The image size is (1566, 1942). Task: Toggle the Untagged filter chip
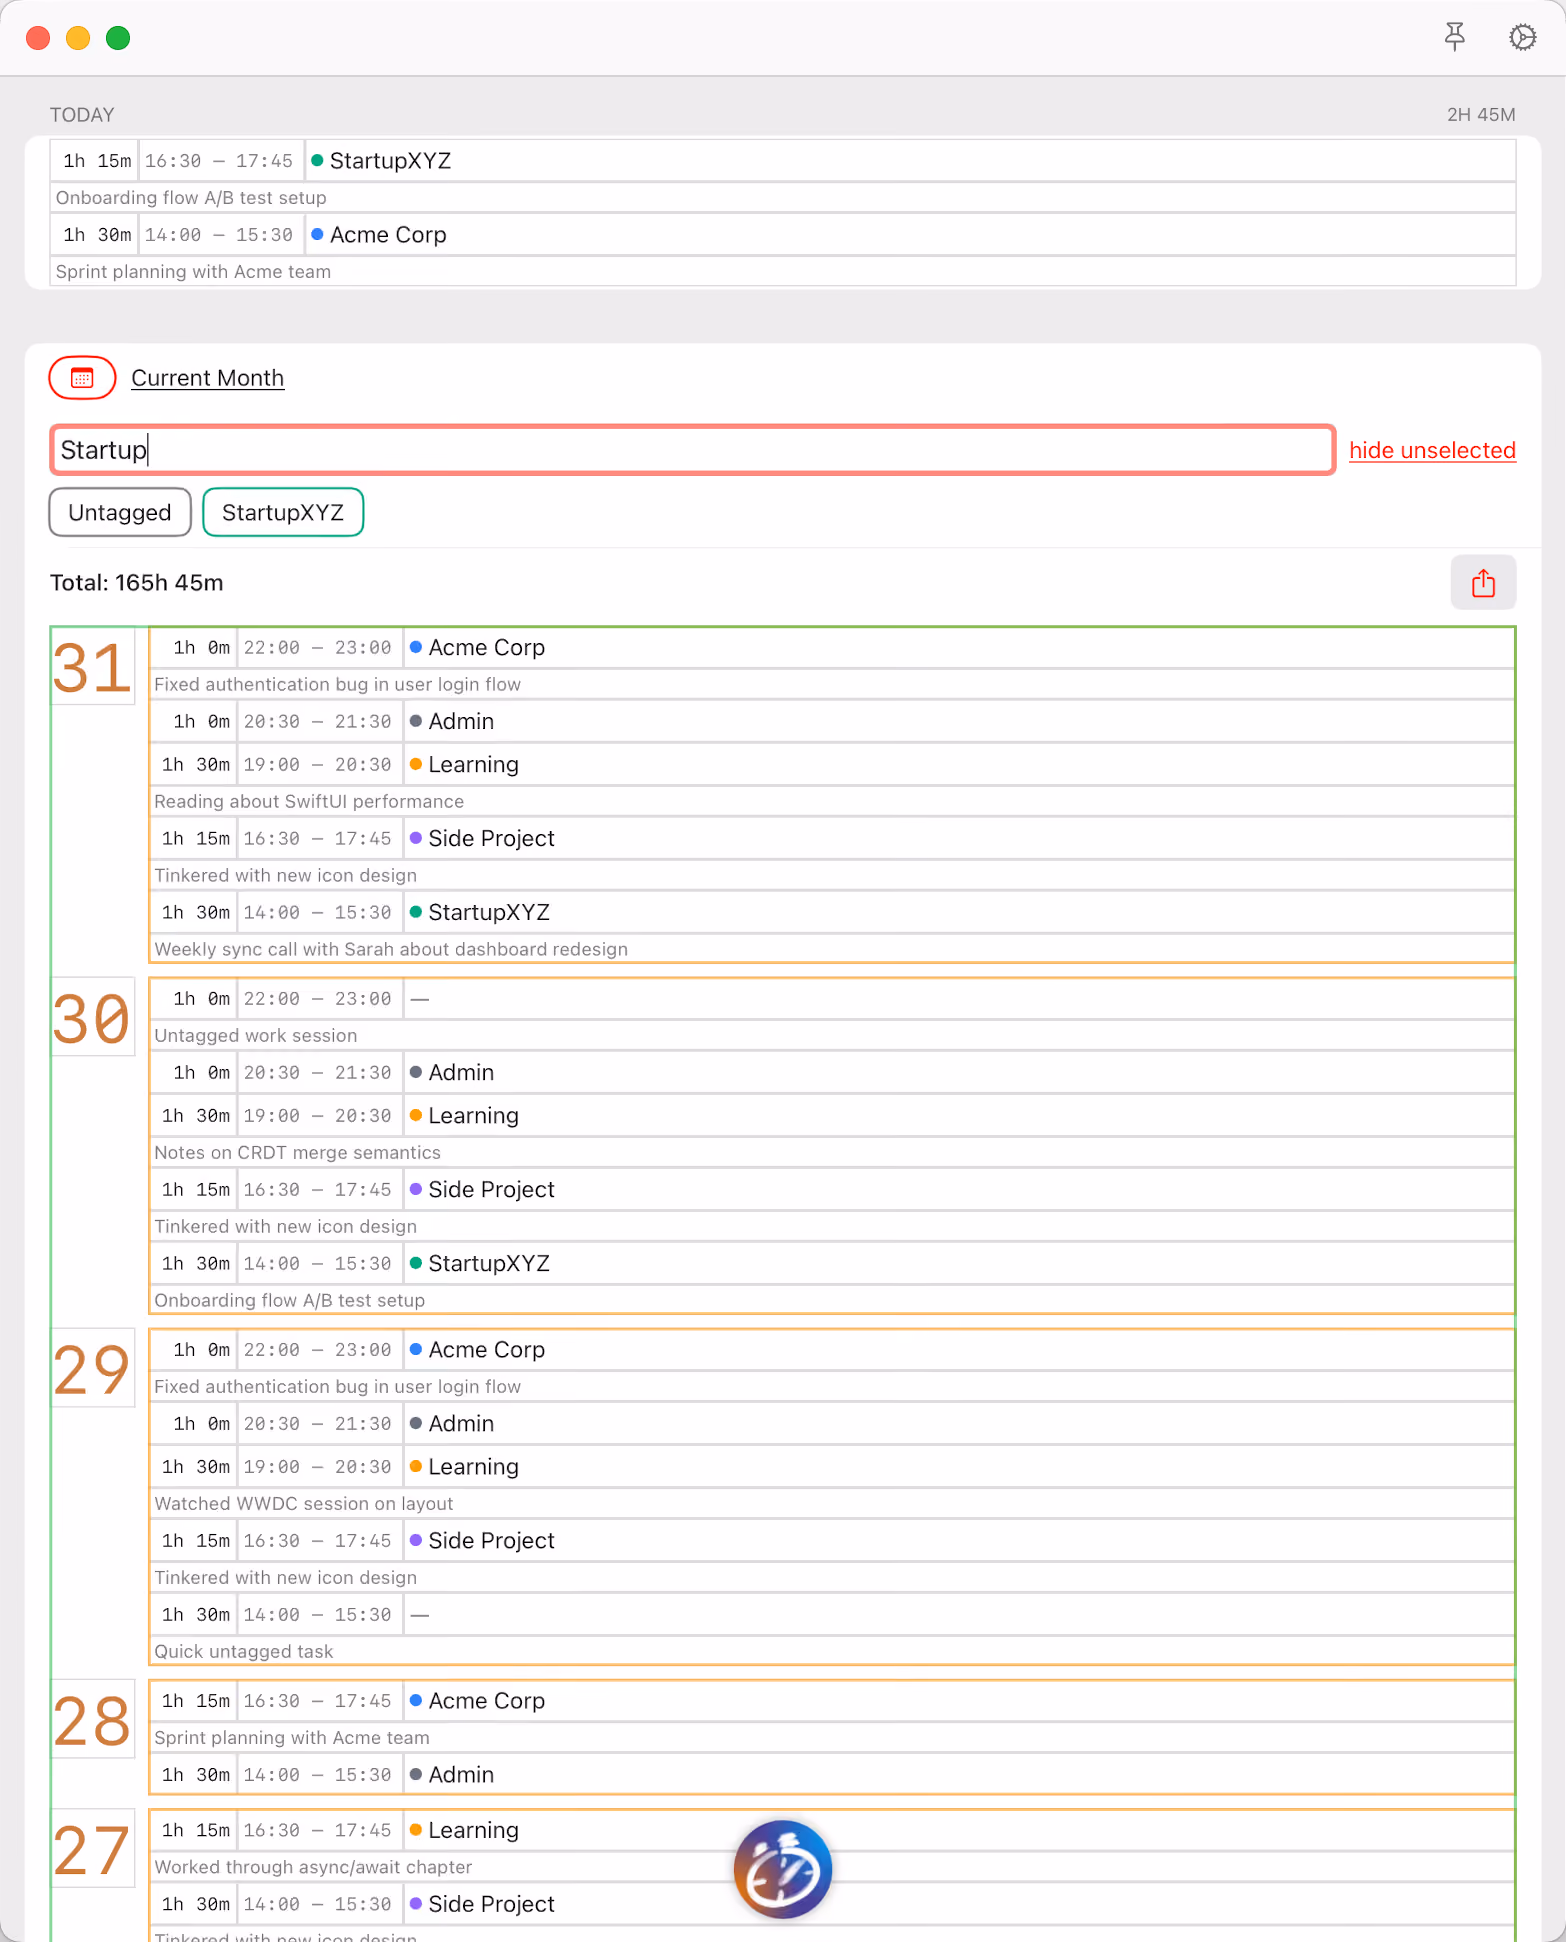click(x=120, y=512)
